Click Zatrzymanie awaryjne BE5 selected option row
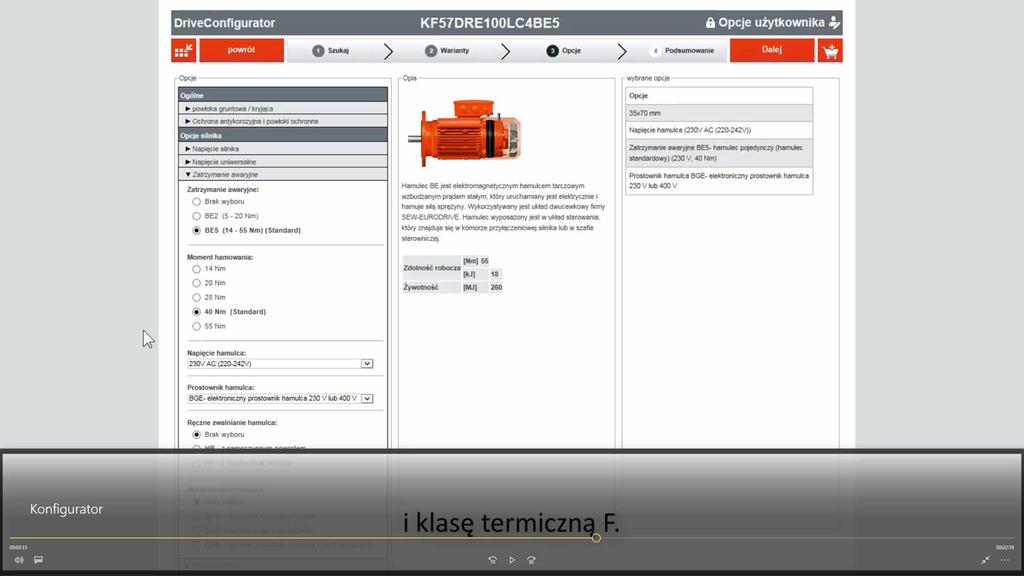Screen dimensions: 1024x576 coord(719,153)
